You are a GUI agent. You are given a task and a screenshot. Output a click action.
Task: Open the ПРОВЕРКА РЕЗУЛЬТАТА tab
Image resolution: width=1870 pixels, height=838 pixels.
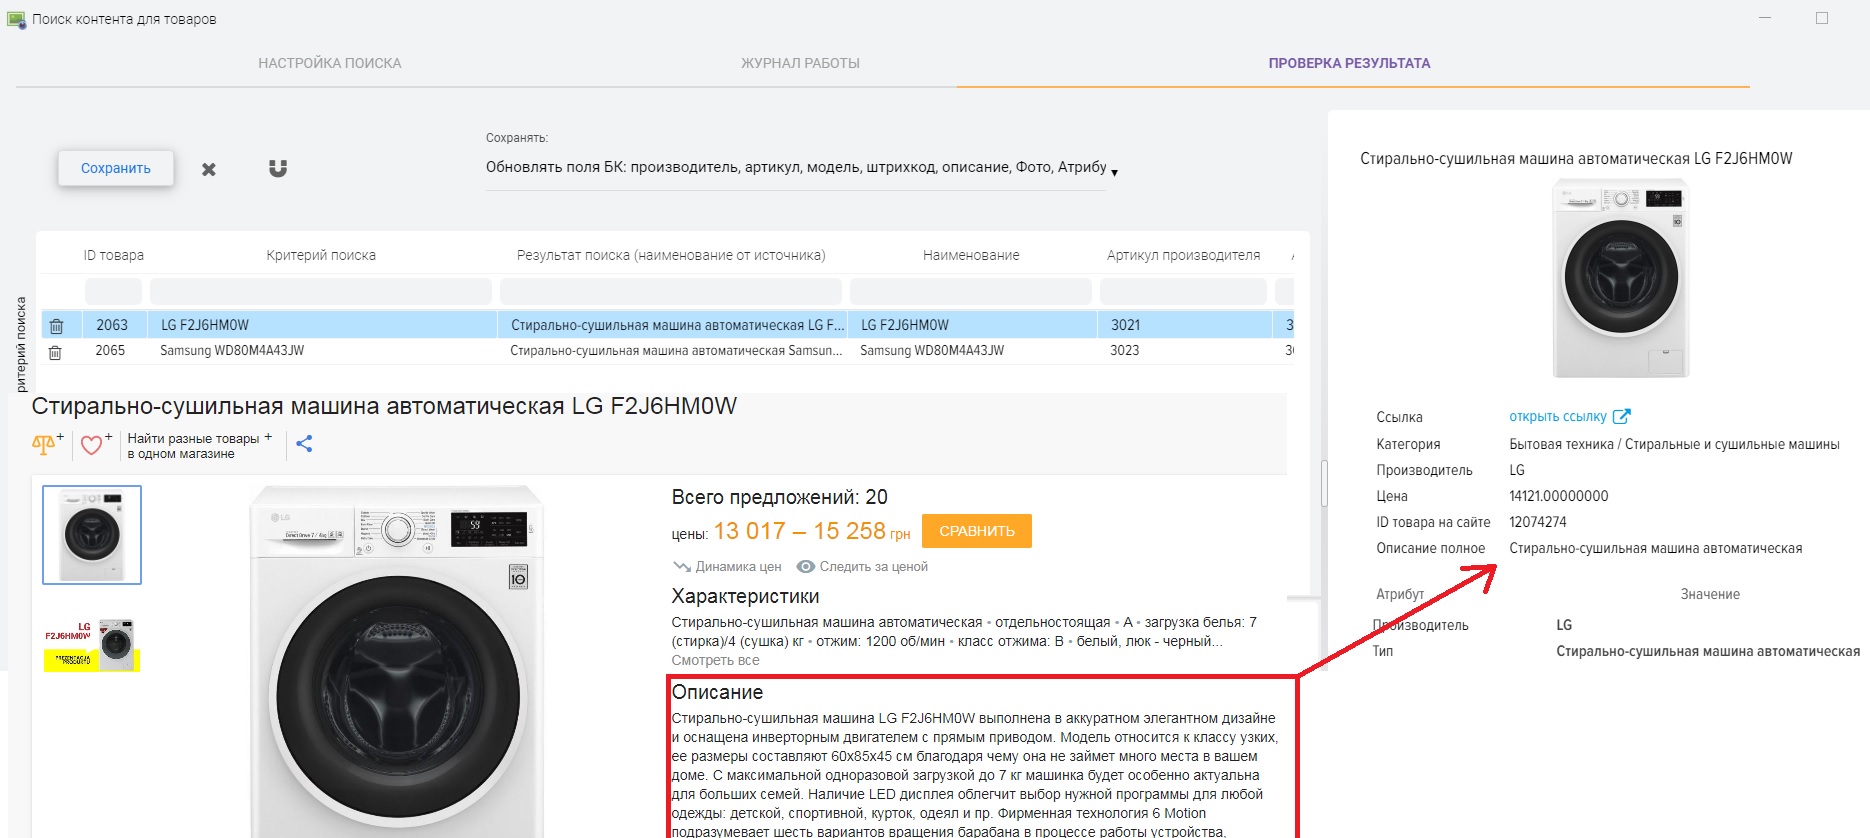click(1349, 63)
